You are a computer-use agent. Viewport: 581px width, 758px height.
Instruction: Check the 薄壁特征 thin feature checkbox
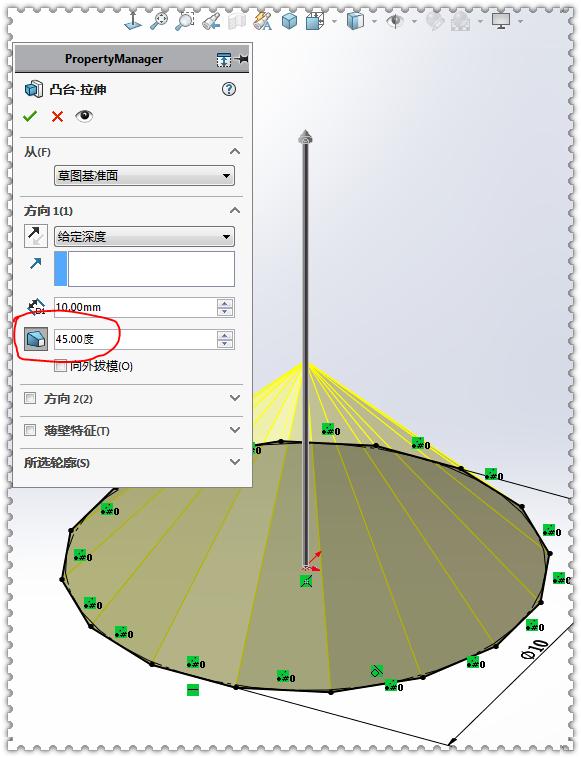[x=30, y=430]
